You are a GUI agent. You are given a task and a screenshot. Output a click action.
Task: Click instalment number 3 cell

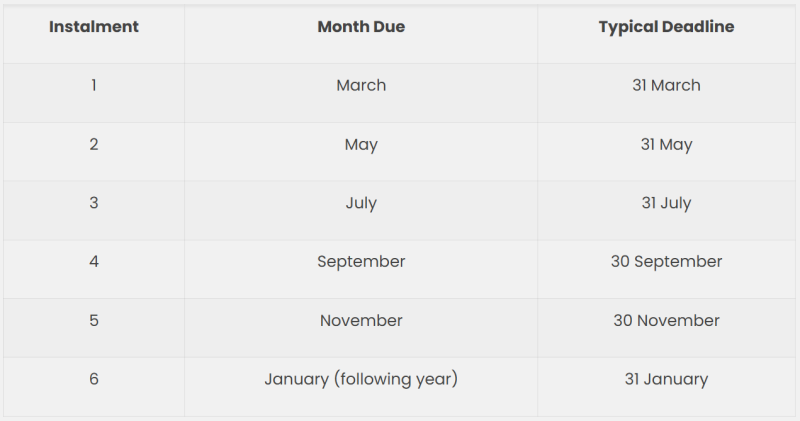[94, 203]
